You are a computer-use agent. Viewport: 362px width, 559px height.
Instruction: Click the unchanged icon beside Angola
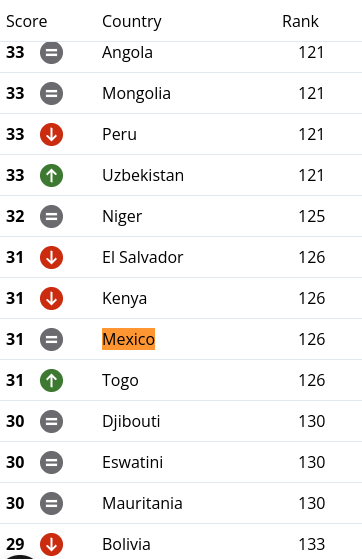[x=51, y=52]
